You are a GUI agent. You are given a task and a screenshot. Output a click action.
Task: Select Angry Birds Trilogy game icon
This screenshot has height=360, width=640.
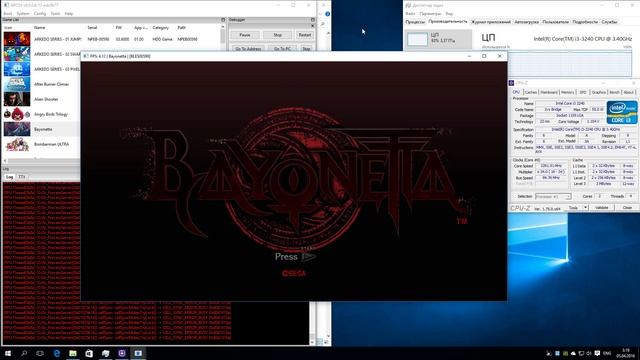click(17, 114)
